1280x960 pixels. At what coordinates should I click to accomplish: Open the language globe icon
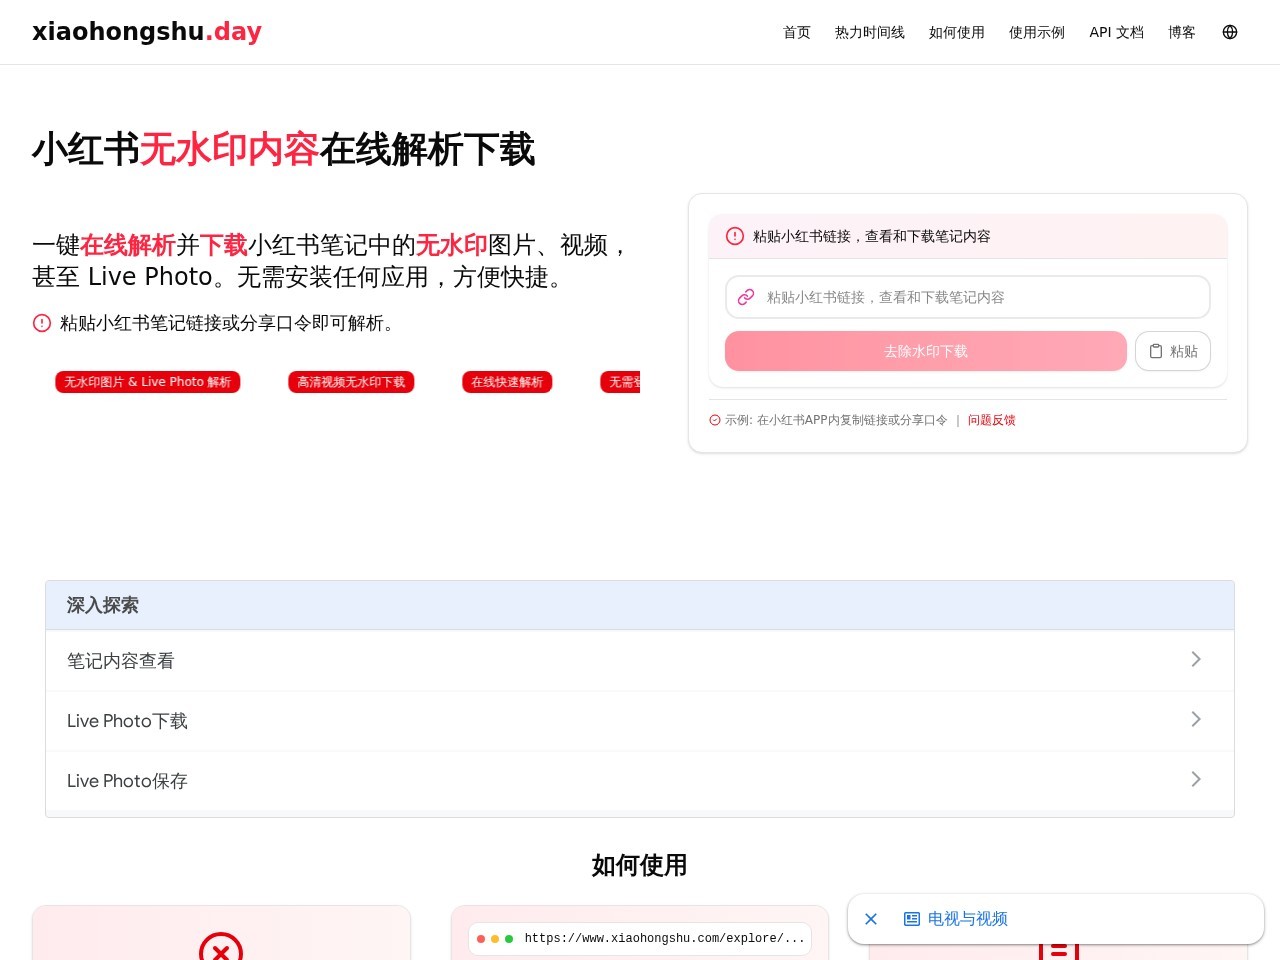click(x=1230, y=32)
